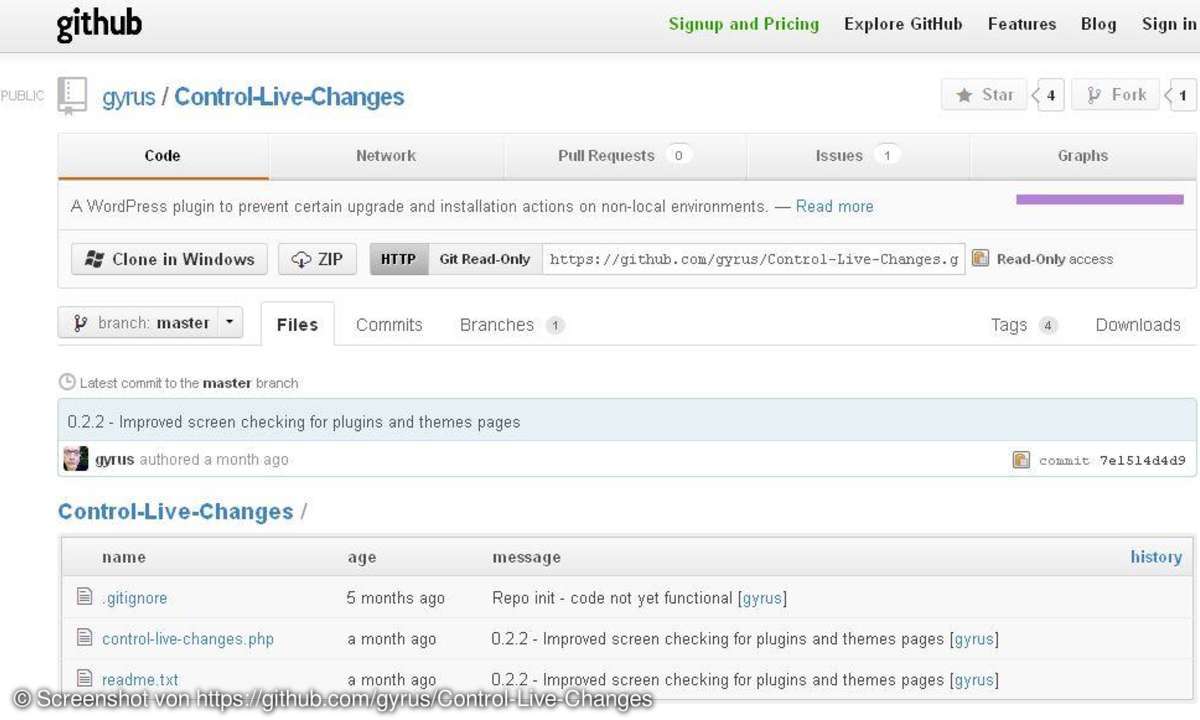Open Explore GitHub link

[x=903, y=24]
